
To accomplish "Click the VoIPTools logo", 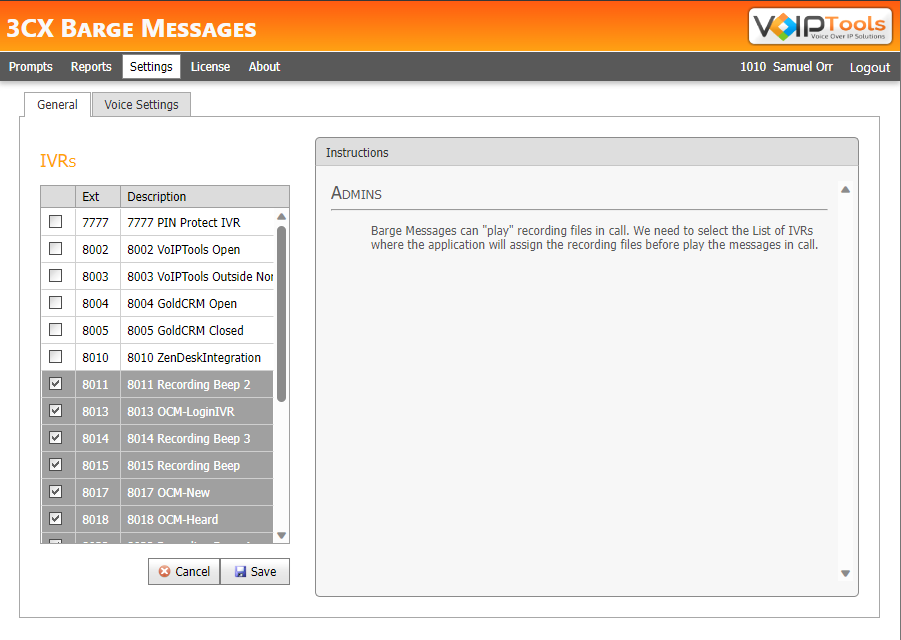I will click(x=820, y=26).
